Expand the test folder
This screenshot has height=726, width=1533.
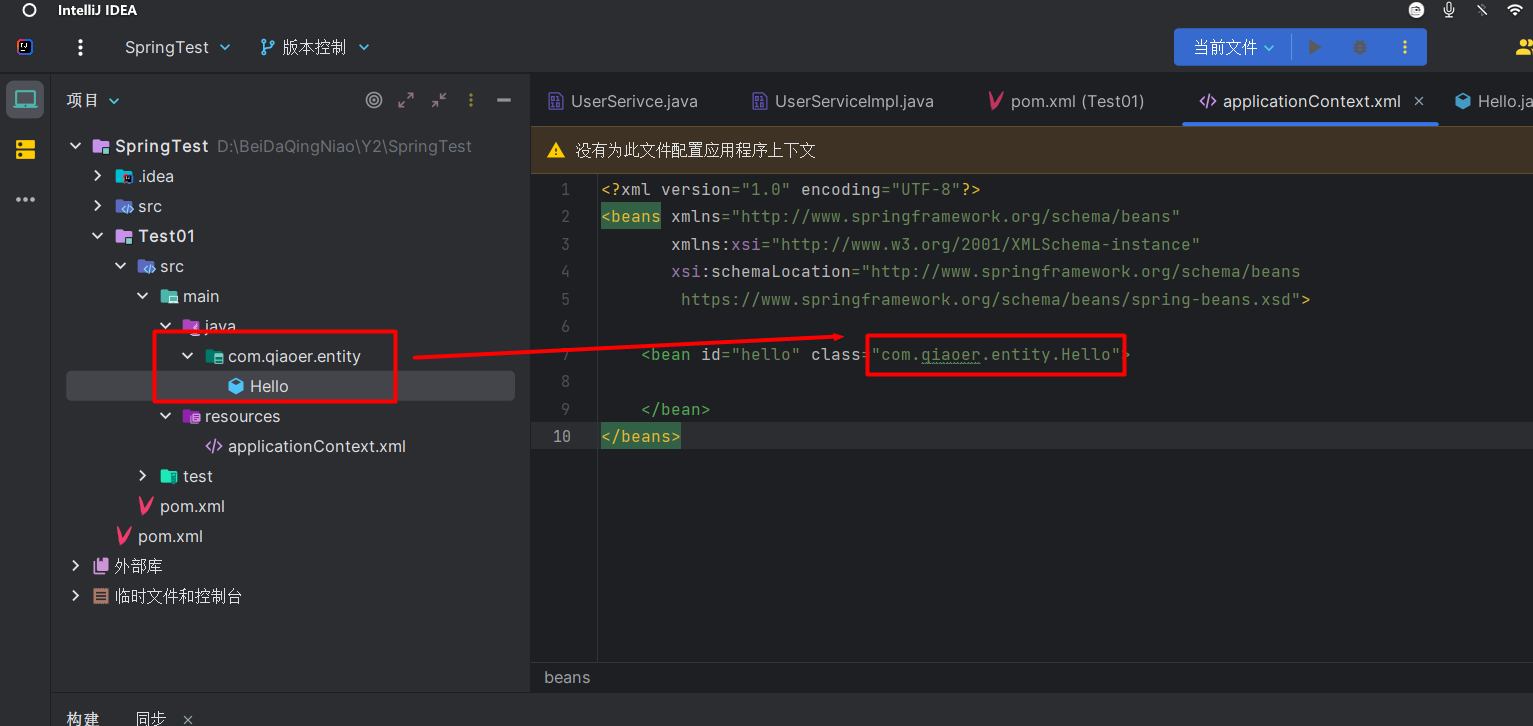(143, 476)
